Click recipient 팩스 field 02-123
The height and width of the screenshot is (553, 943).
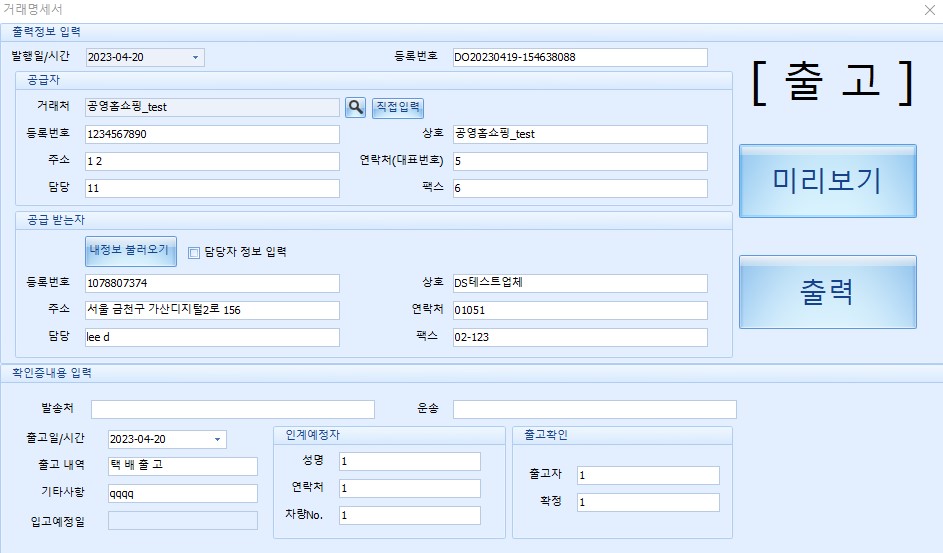(x=580, y=338)
